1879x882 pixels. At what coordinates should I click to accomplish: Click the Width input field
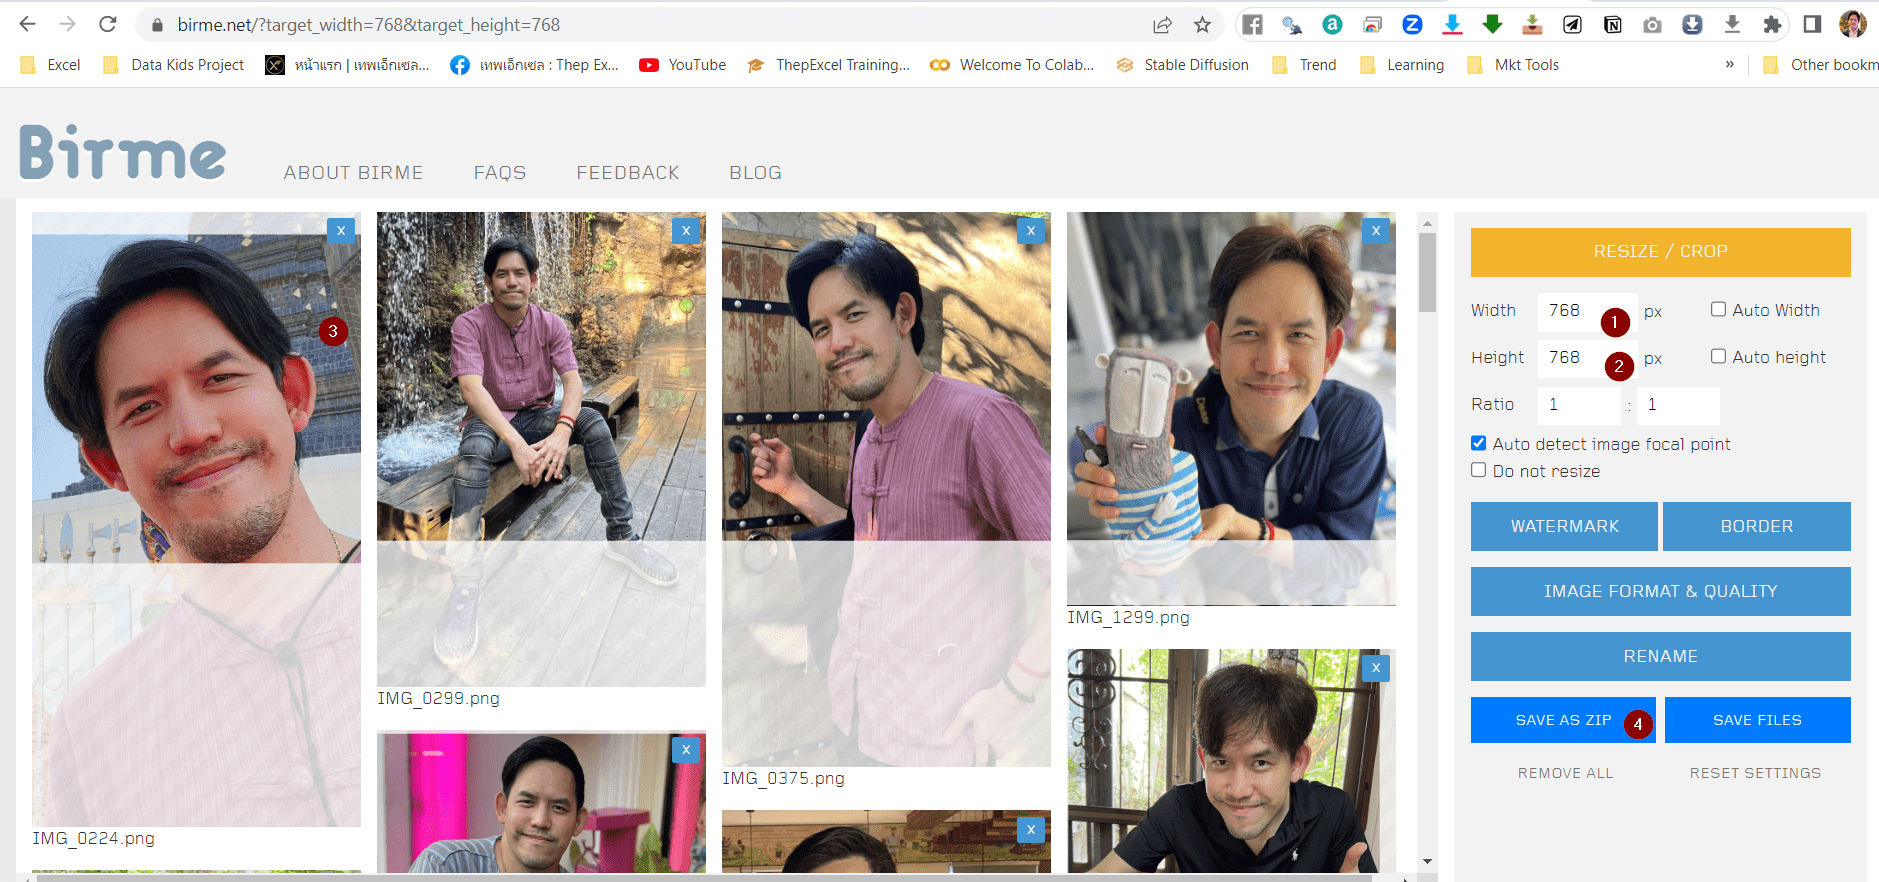pyautogui.click(x=1588, y=311)
